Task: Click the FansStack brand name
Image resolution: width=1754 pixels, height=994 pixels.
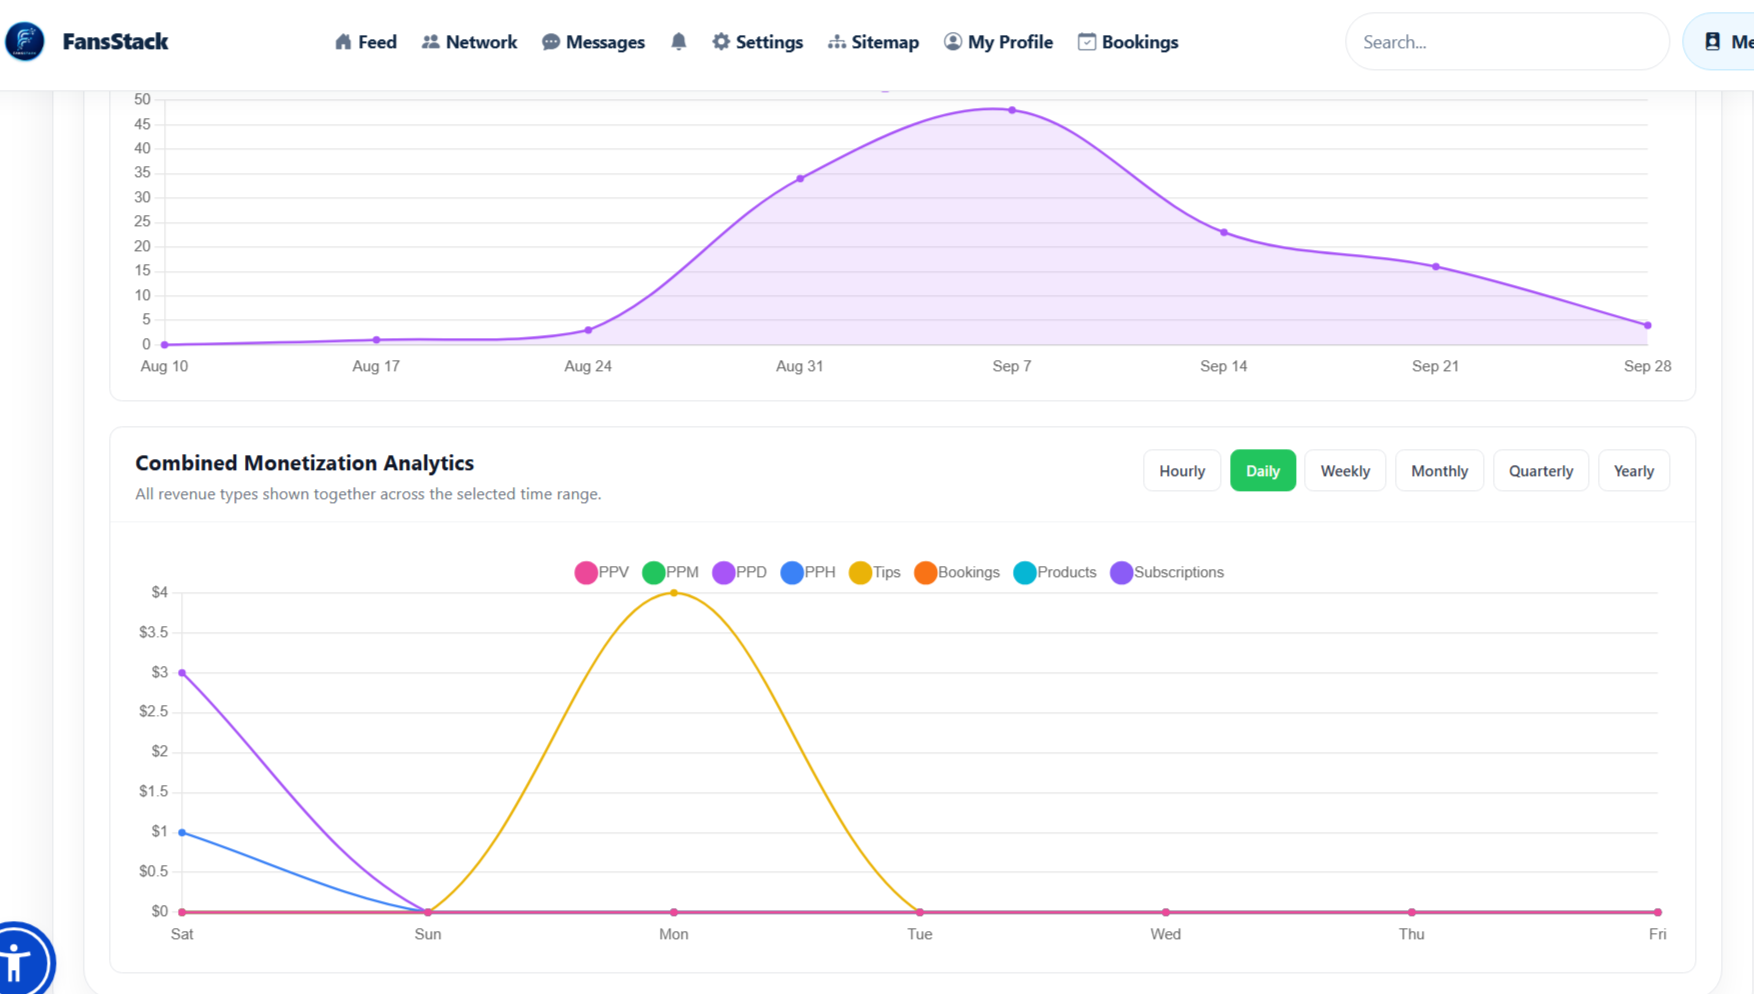Action: pyautogui.click(x=115, y=41)
